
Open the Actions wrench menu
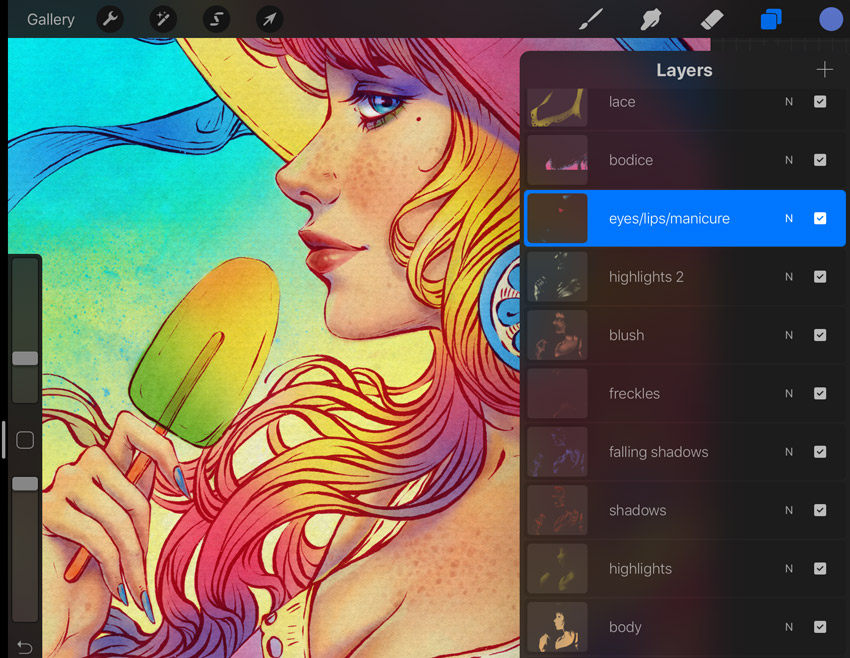pyautogui.click(x=110, y=20)
